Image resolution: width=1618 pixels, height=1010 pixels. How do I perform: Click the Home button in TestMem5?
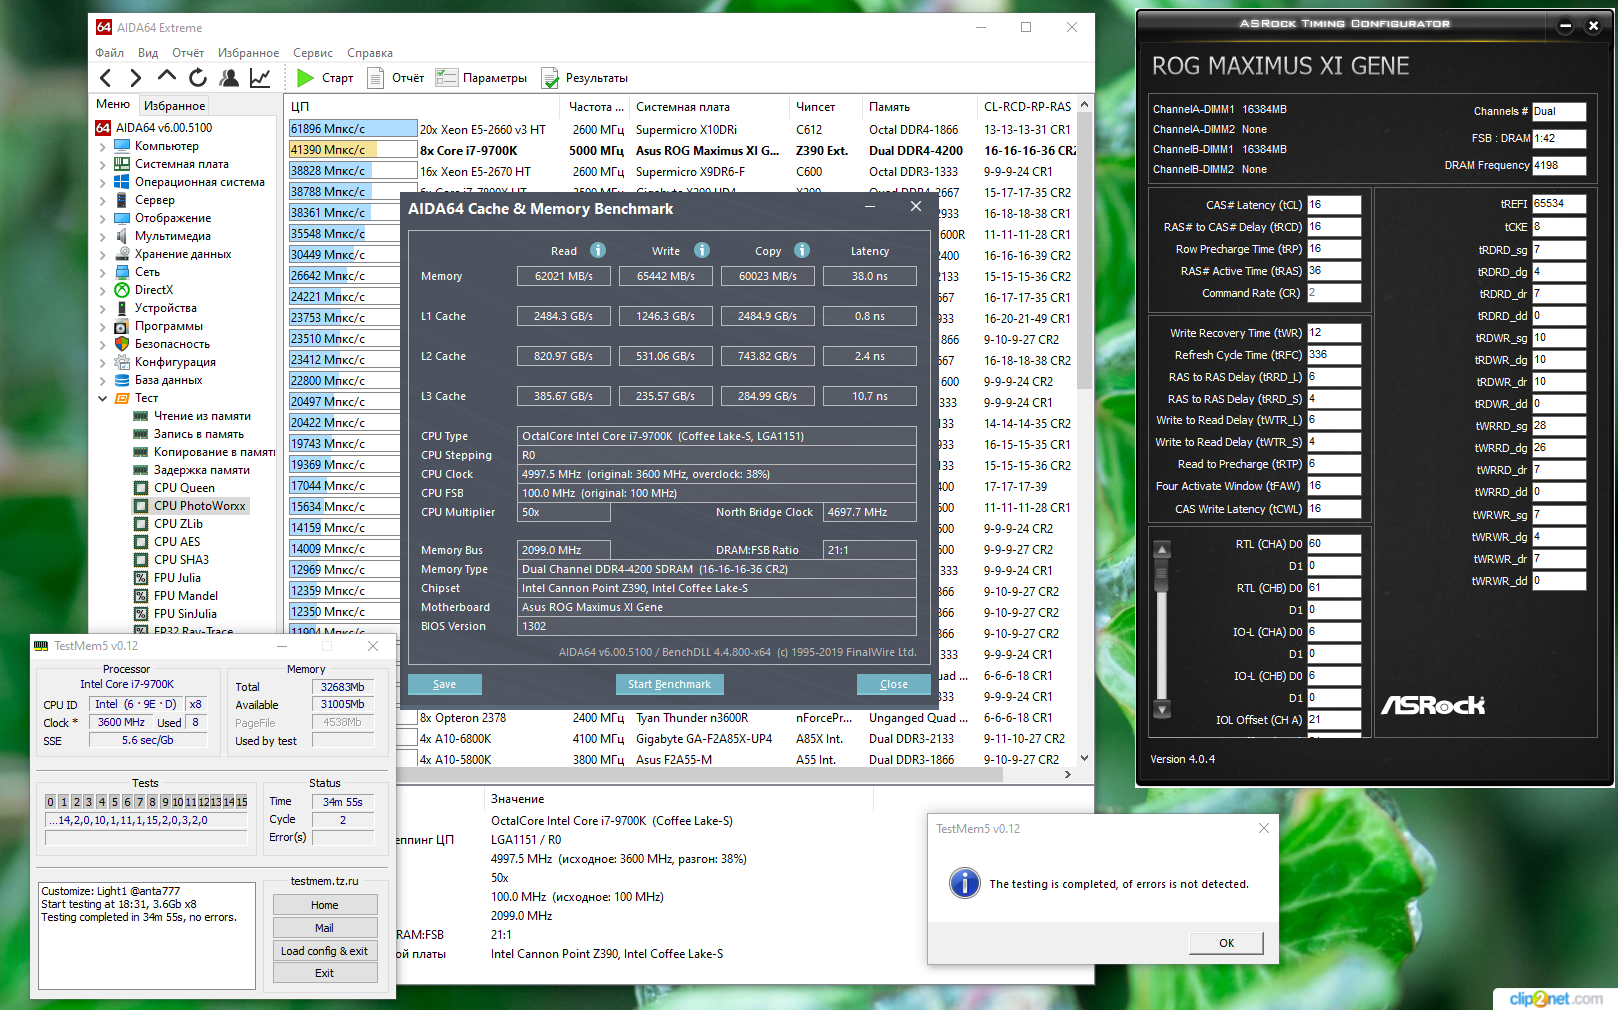coord(325,905)
